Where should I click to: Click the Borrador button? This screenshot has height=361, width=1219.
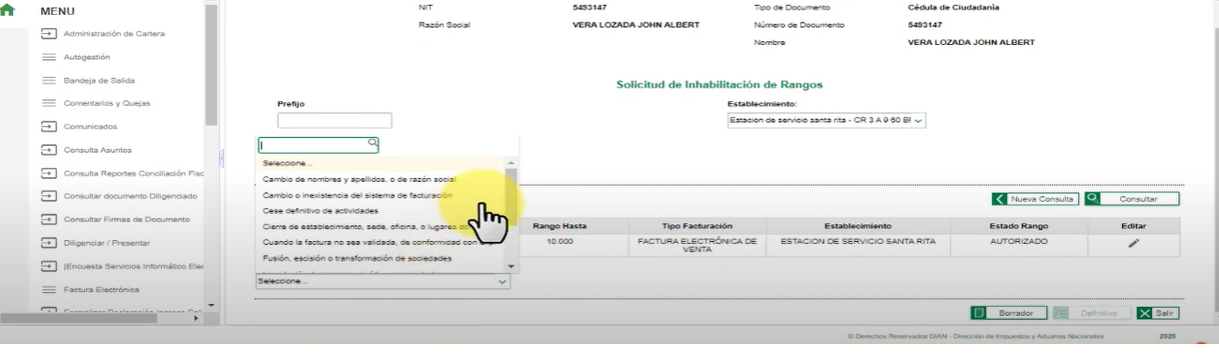[x=1009, y=313]
